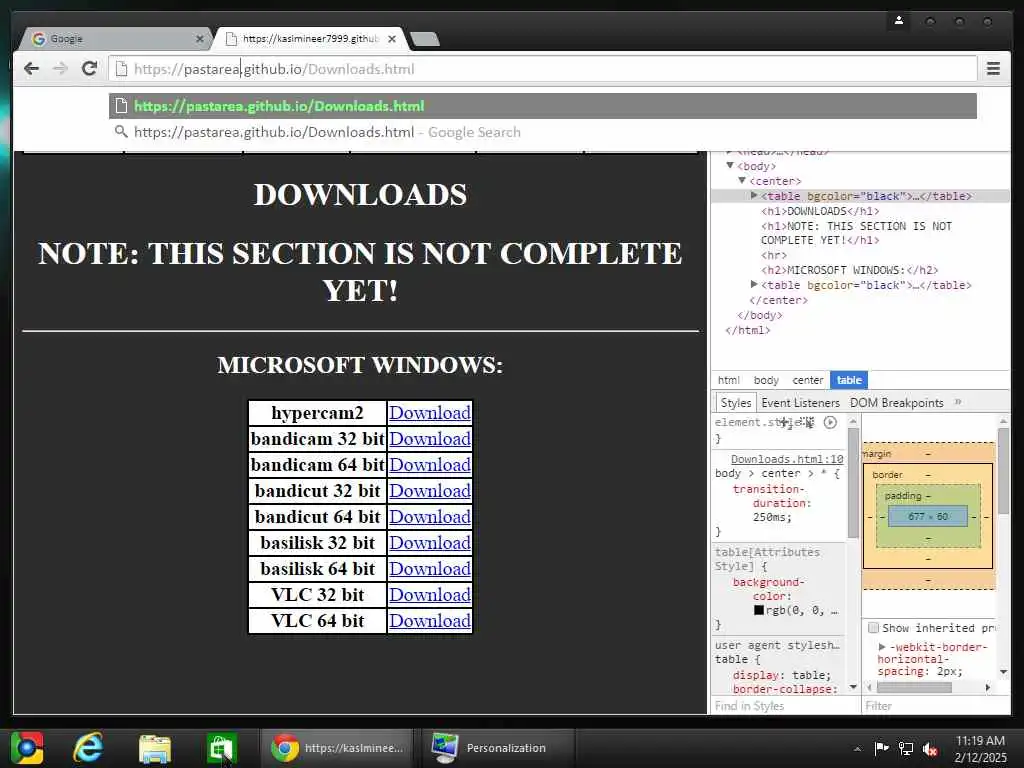Expand the second table bgcolor black node
The image size is (1024, 768).
754,284
